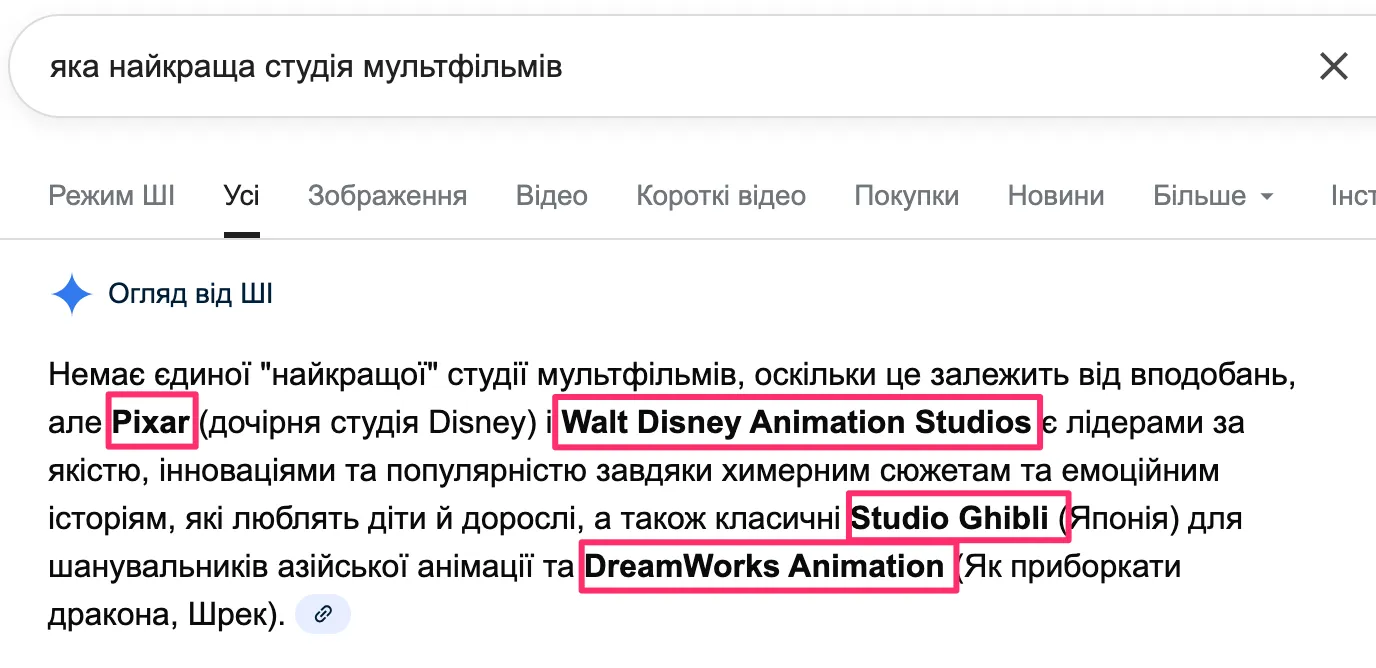Click the Огляд від ШІ heading

pyautogui.click(x=190, y=295)
